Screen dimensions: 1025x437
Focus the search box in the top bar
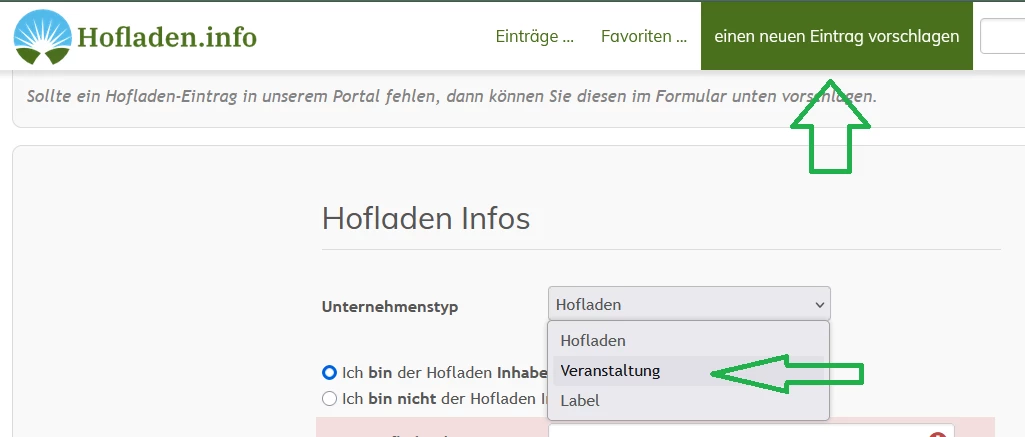1002,37
